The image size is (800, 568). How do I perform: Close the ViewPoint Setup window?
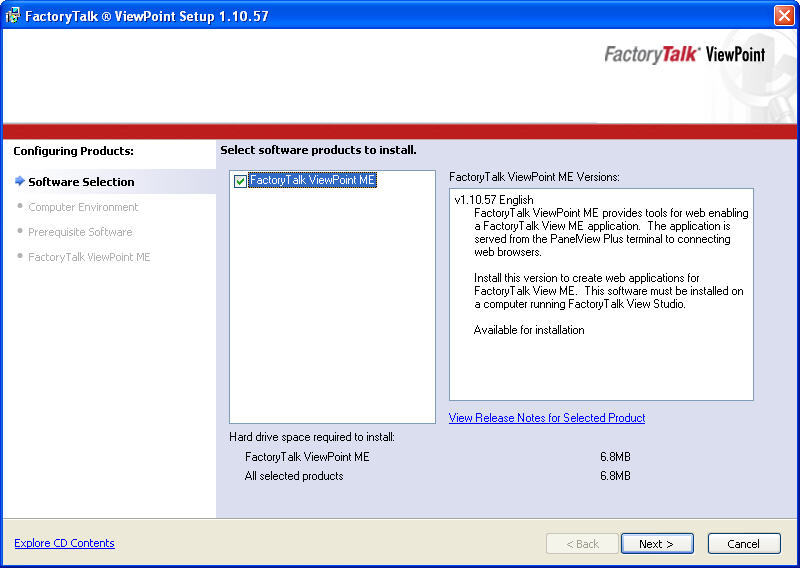point(784,15)
